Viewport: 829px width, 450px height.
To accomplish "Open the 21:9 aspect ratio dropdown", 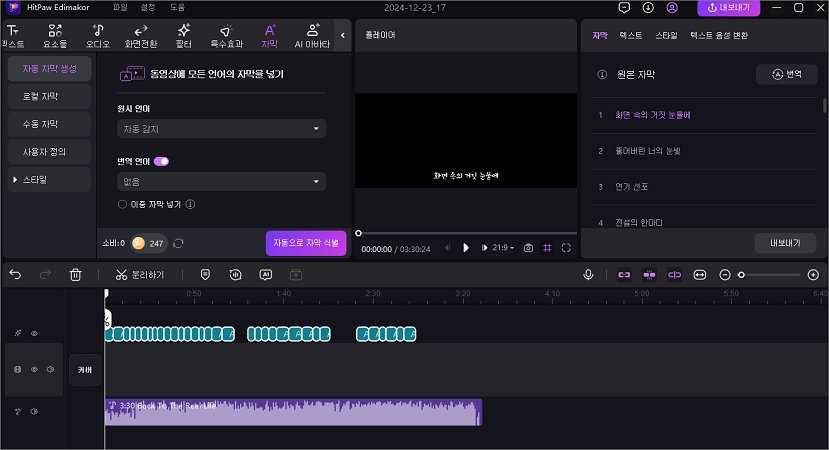I will (x=503, y=247).
